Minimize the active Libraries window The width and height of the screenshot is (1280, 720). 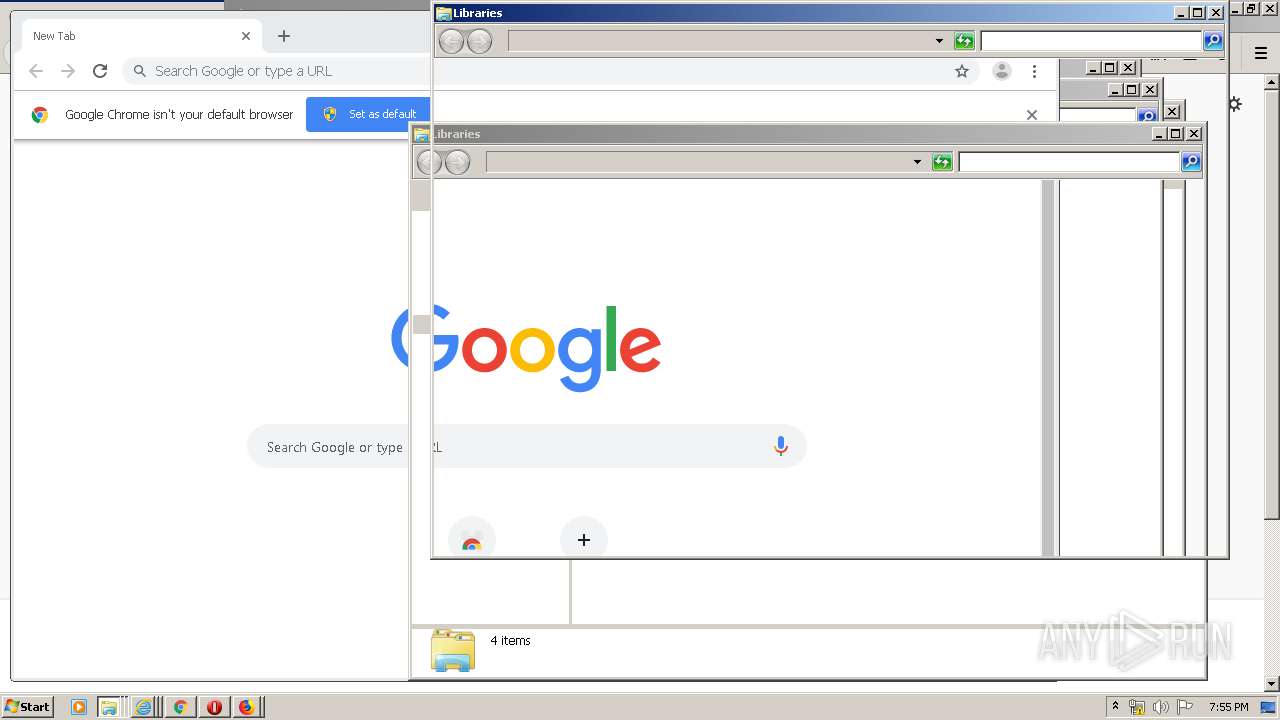click(1181, 13)
